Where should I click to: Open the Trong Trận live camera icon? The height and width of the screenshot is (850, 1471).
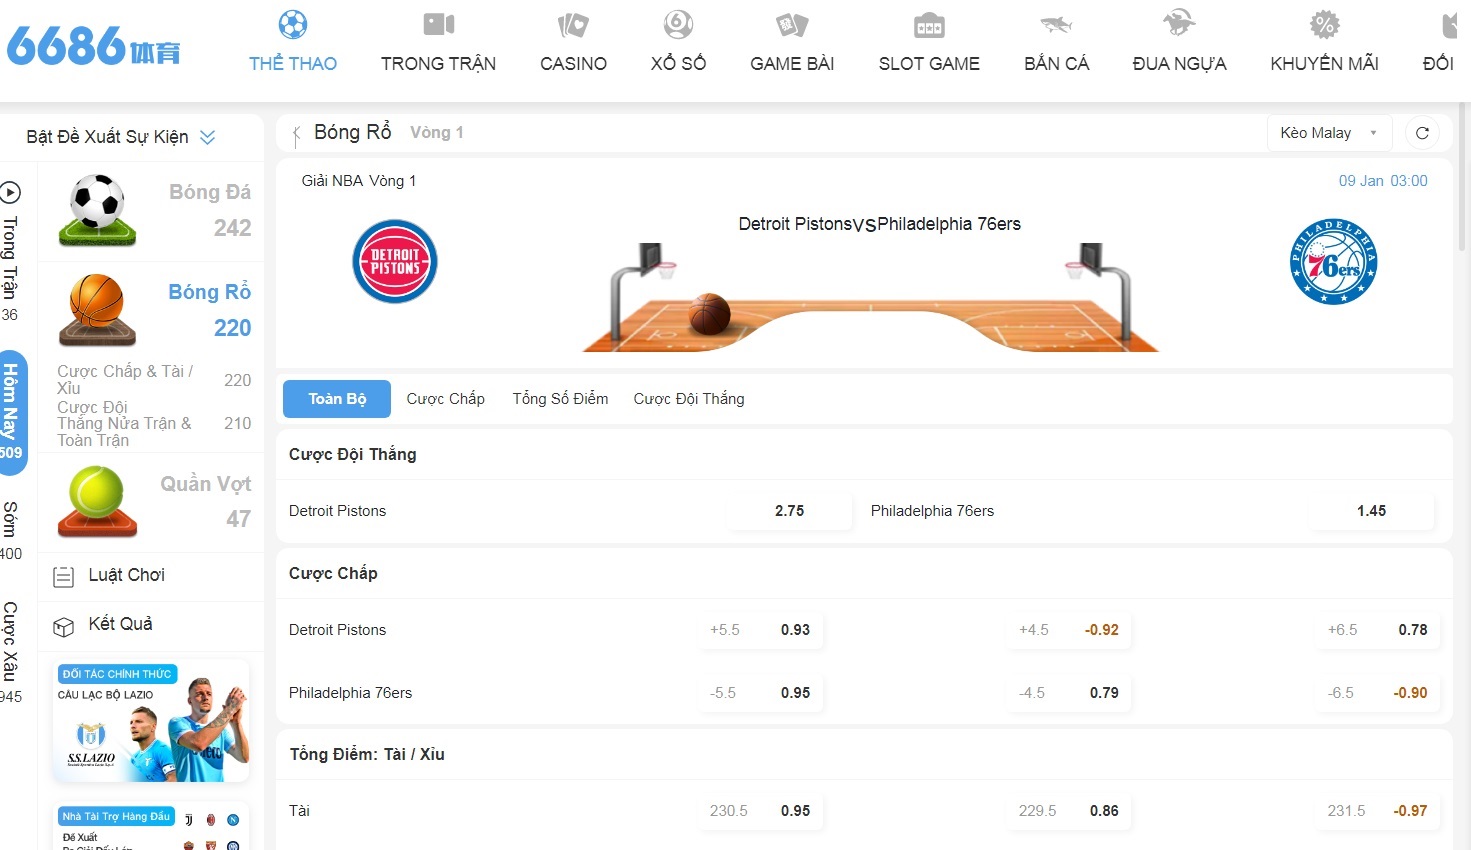(x=438, y=25)
